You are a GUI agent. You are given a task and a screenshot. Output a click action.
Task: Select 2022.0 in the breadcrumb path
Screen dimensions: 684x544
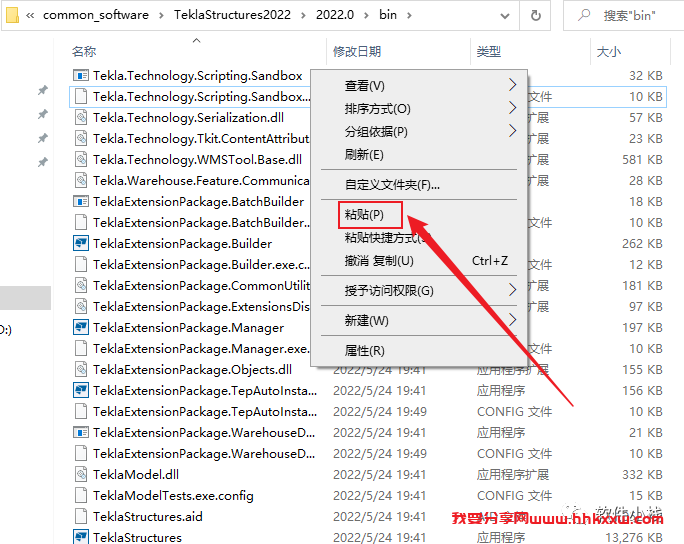click(x=335, y=15)
